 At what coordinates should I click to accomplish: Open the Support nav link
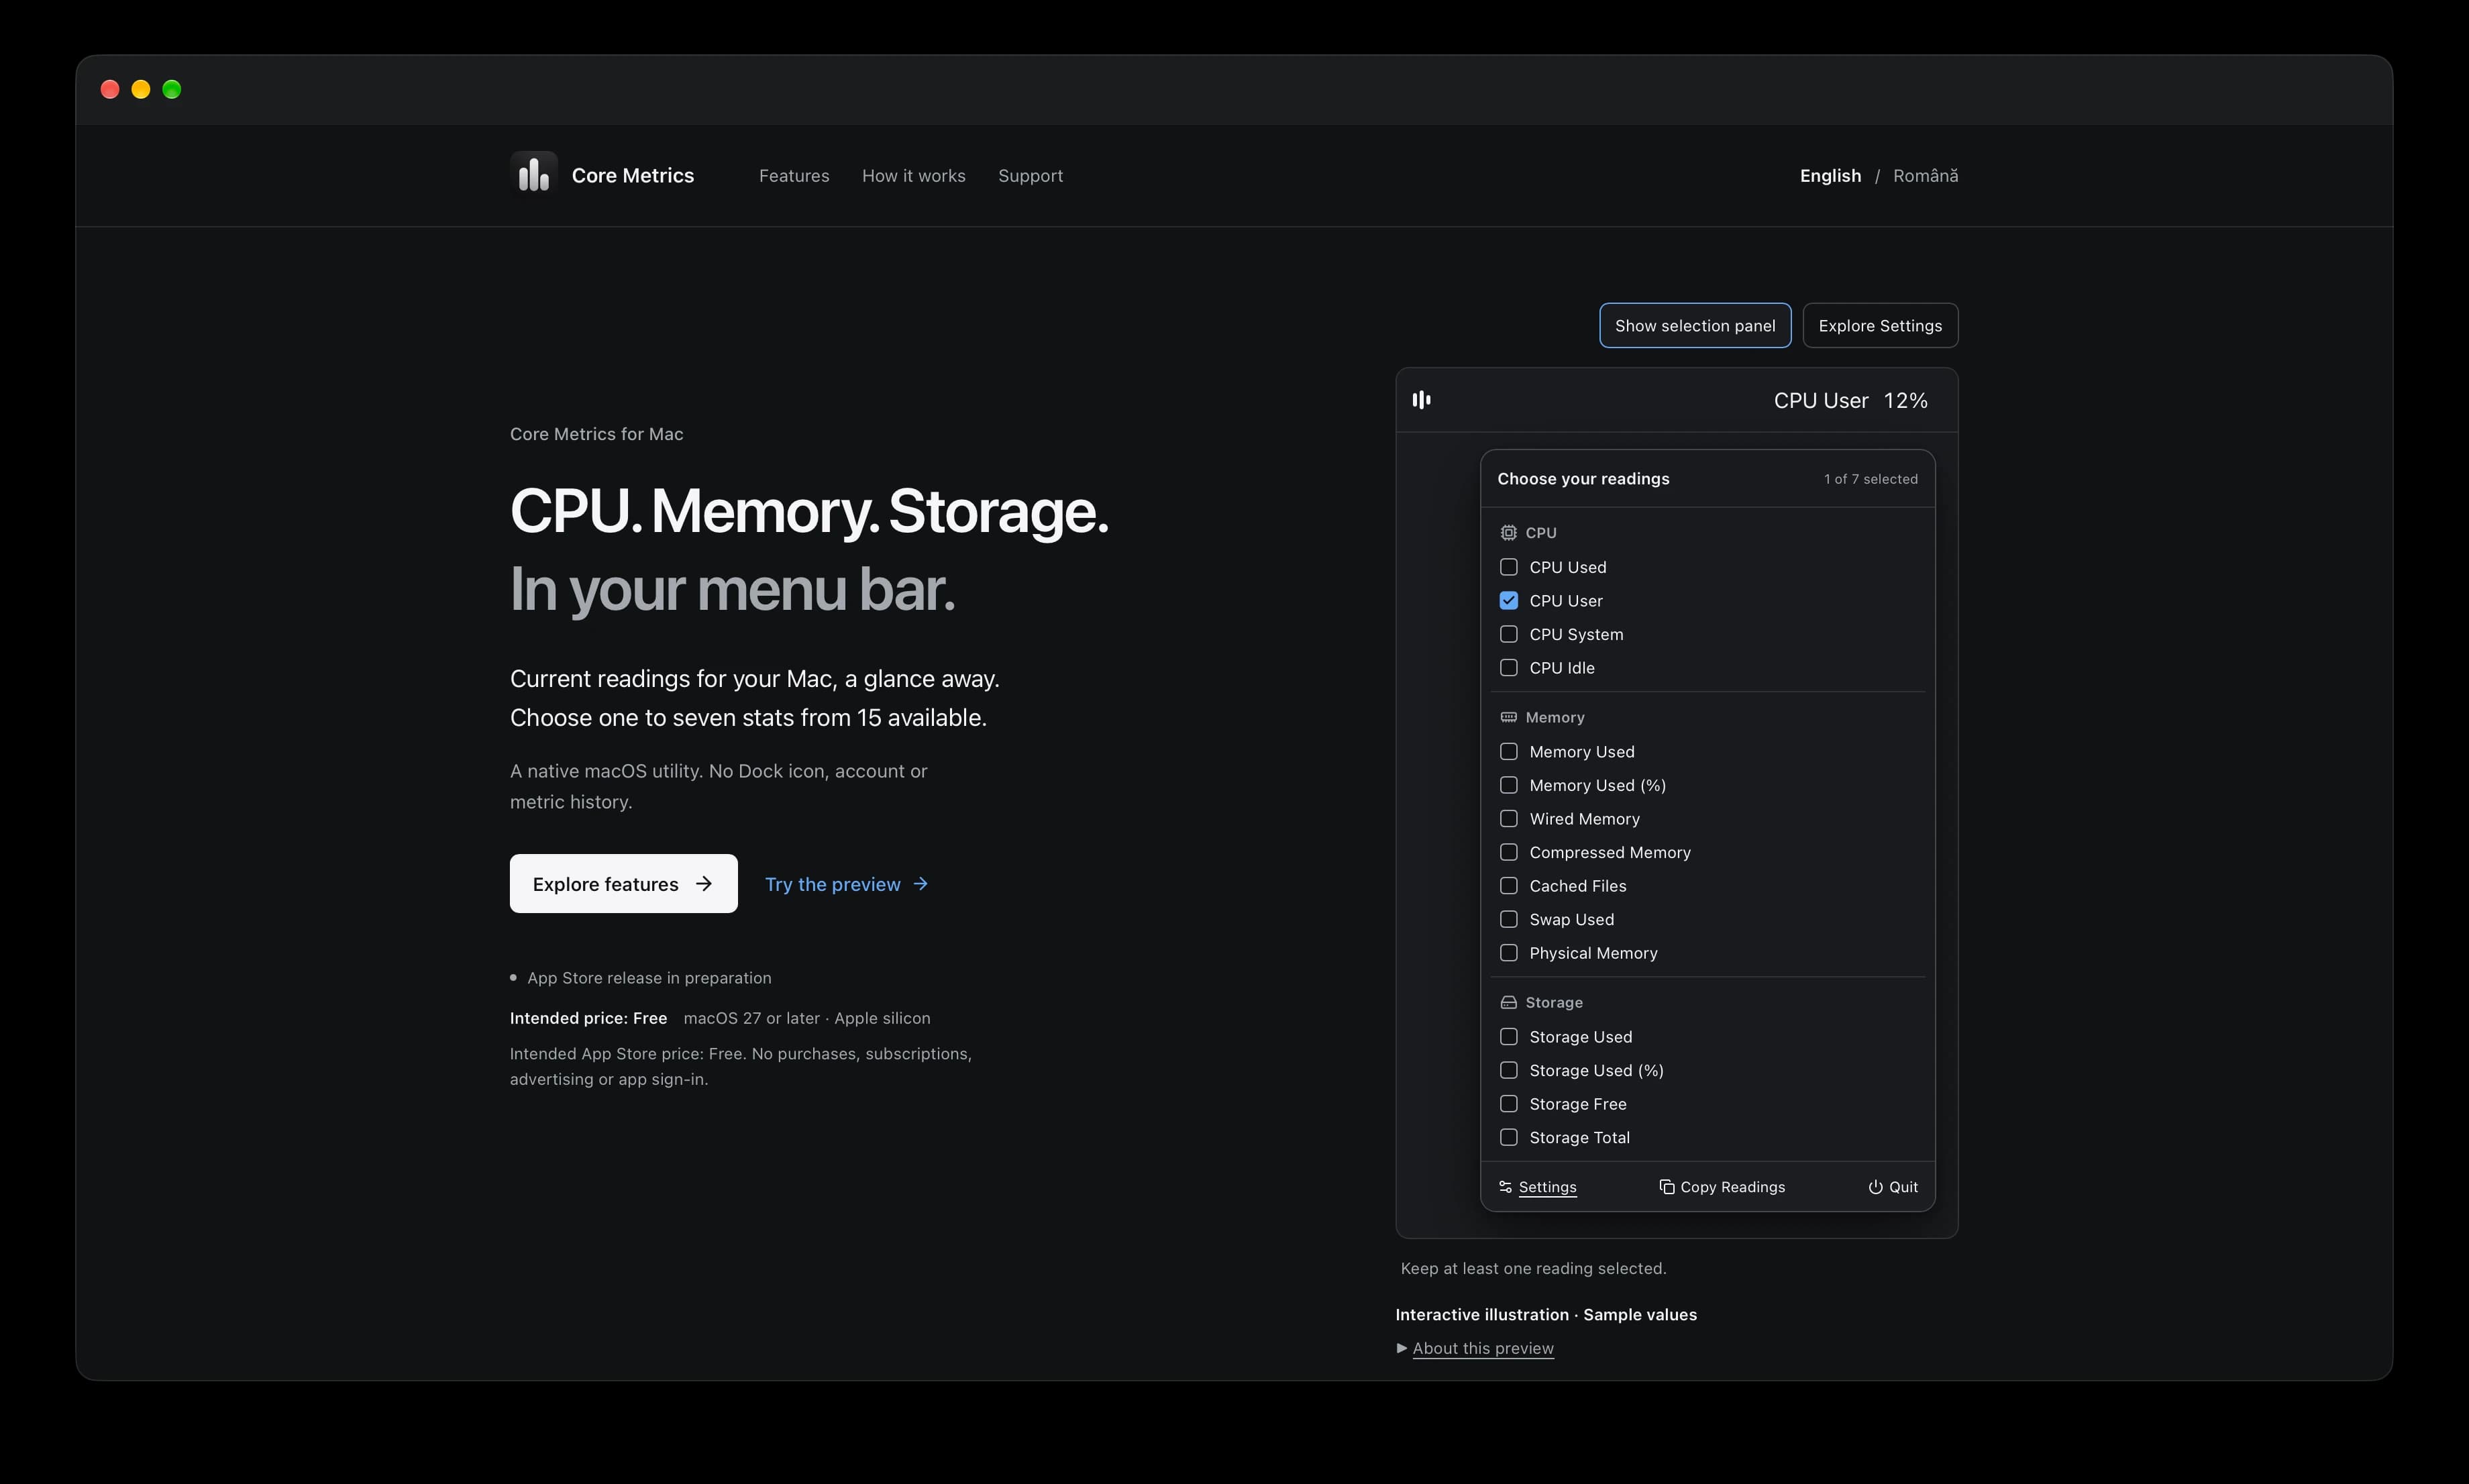pos(1030,176)
